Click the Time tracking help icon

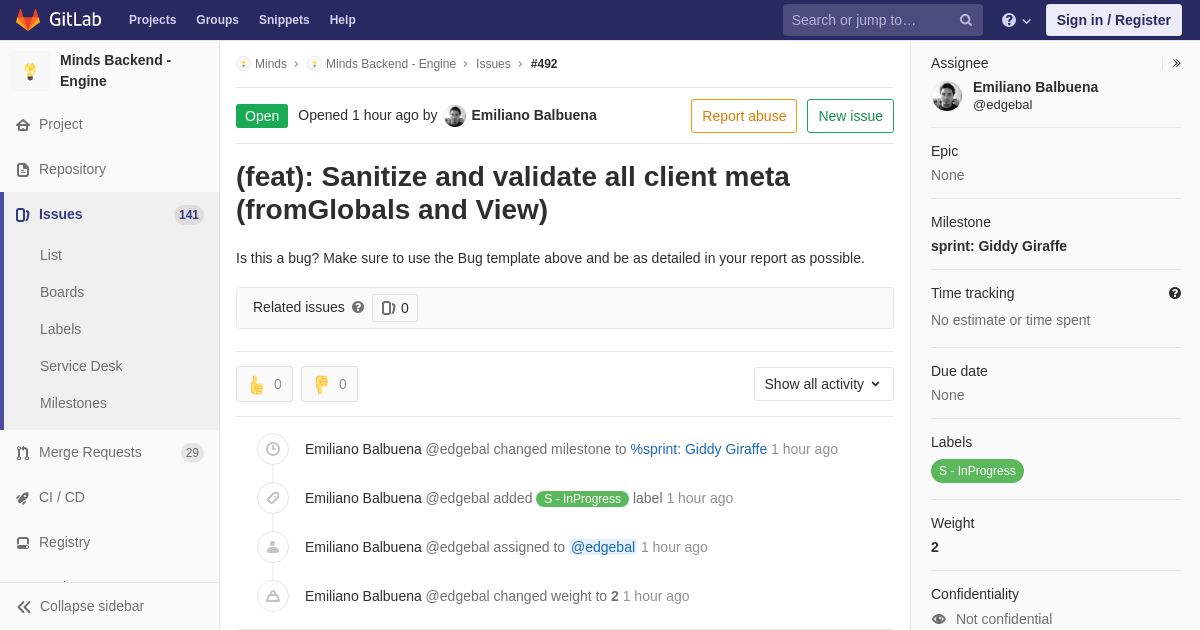click(1175, 293)
